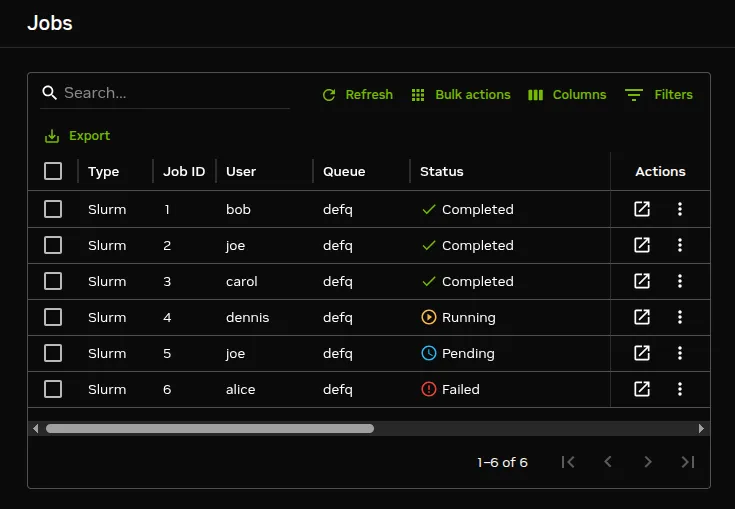Click the blue Pending clock icon
The width and height of the screenshot is (735, 509).
pyautogui.click(x=428, y=353)
